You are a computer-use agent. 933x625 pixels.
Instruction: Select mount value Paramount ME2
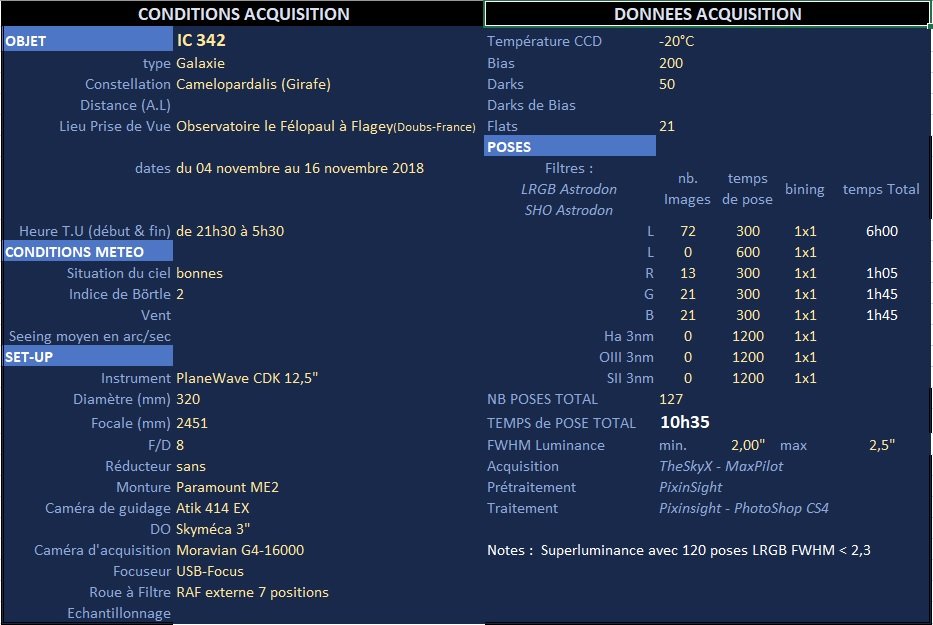[227, 487]
